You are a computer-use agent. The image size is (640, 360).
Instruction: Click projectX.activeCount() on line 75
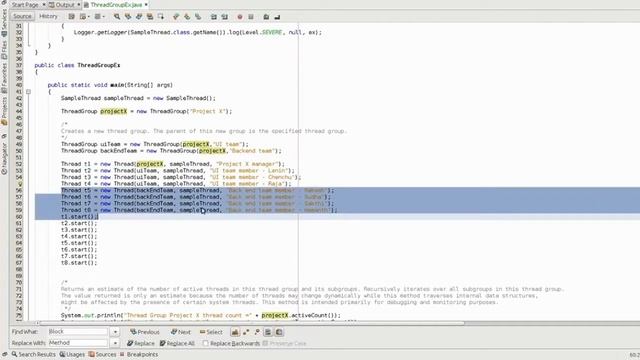click(300, 316)
